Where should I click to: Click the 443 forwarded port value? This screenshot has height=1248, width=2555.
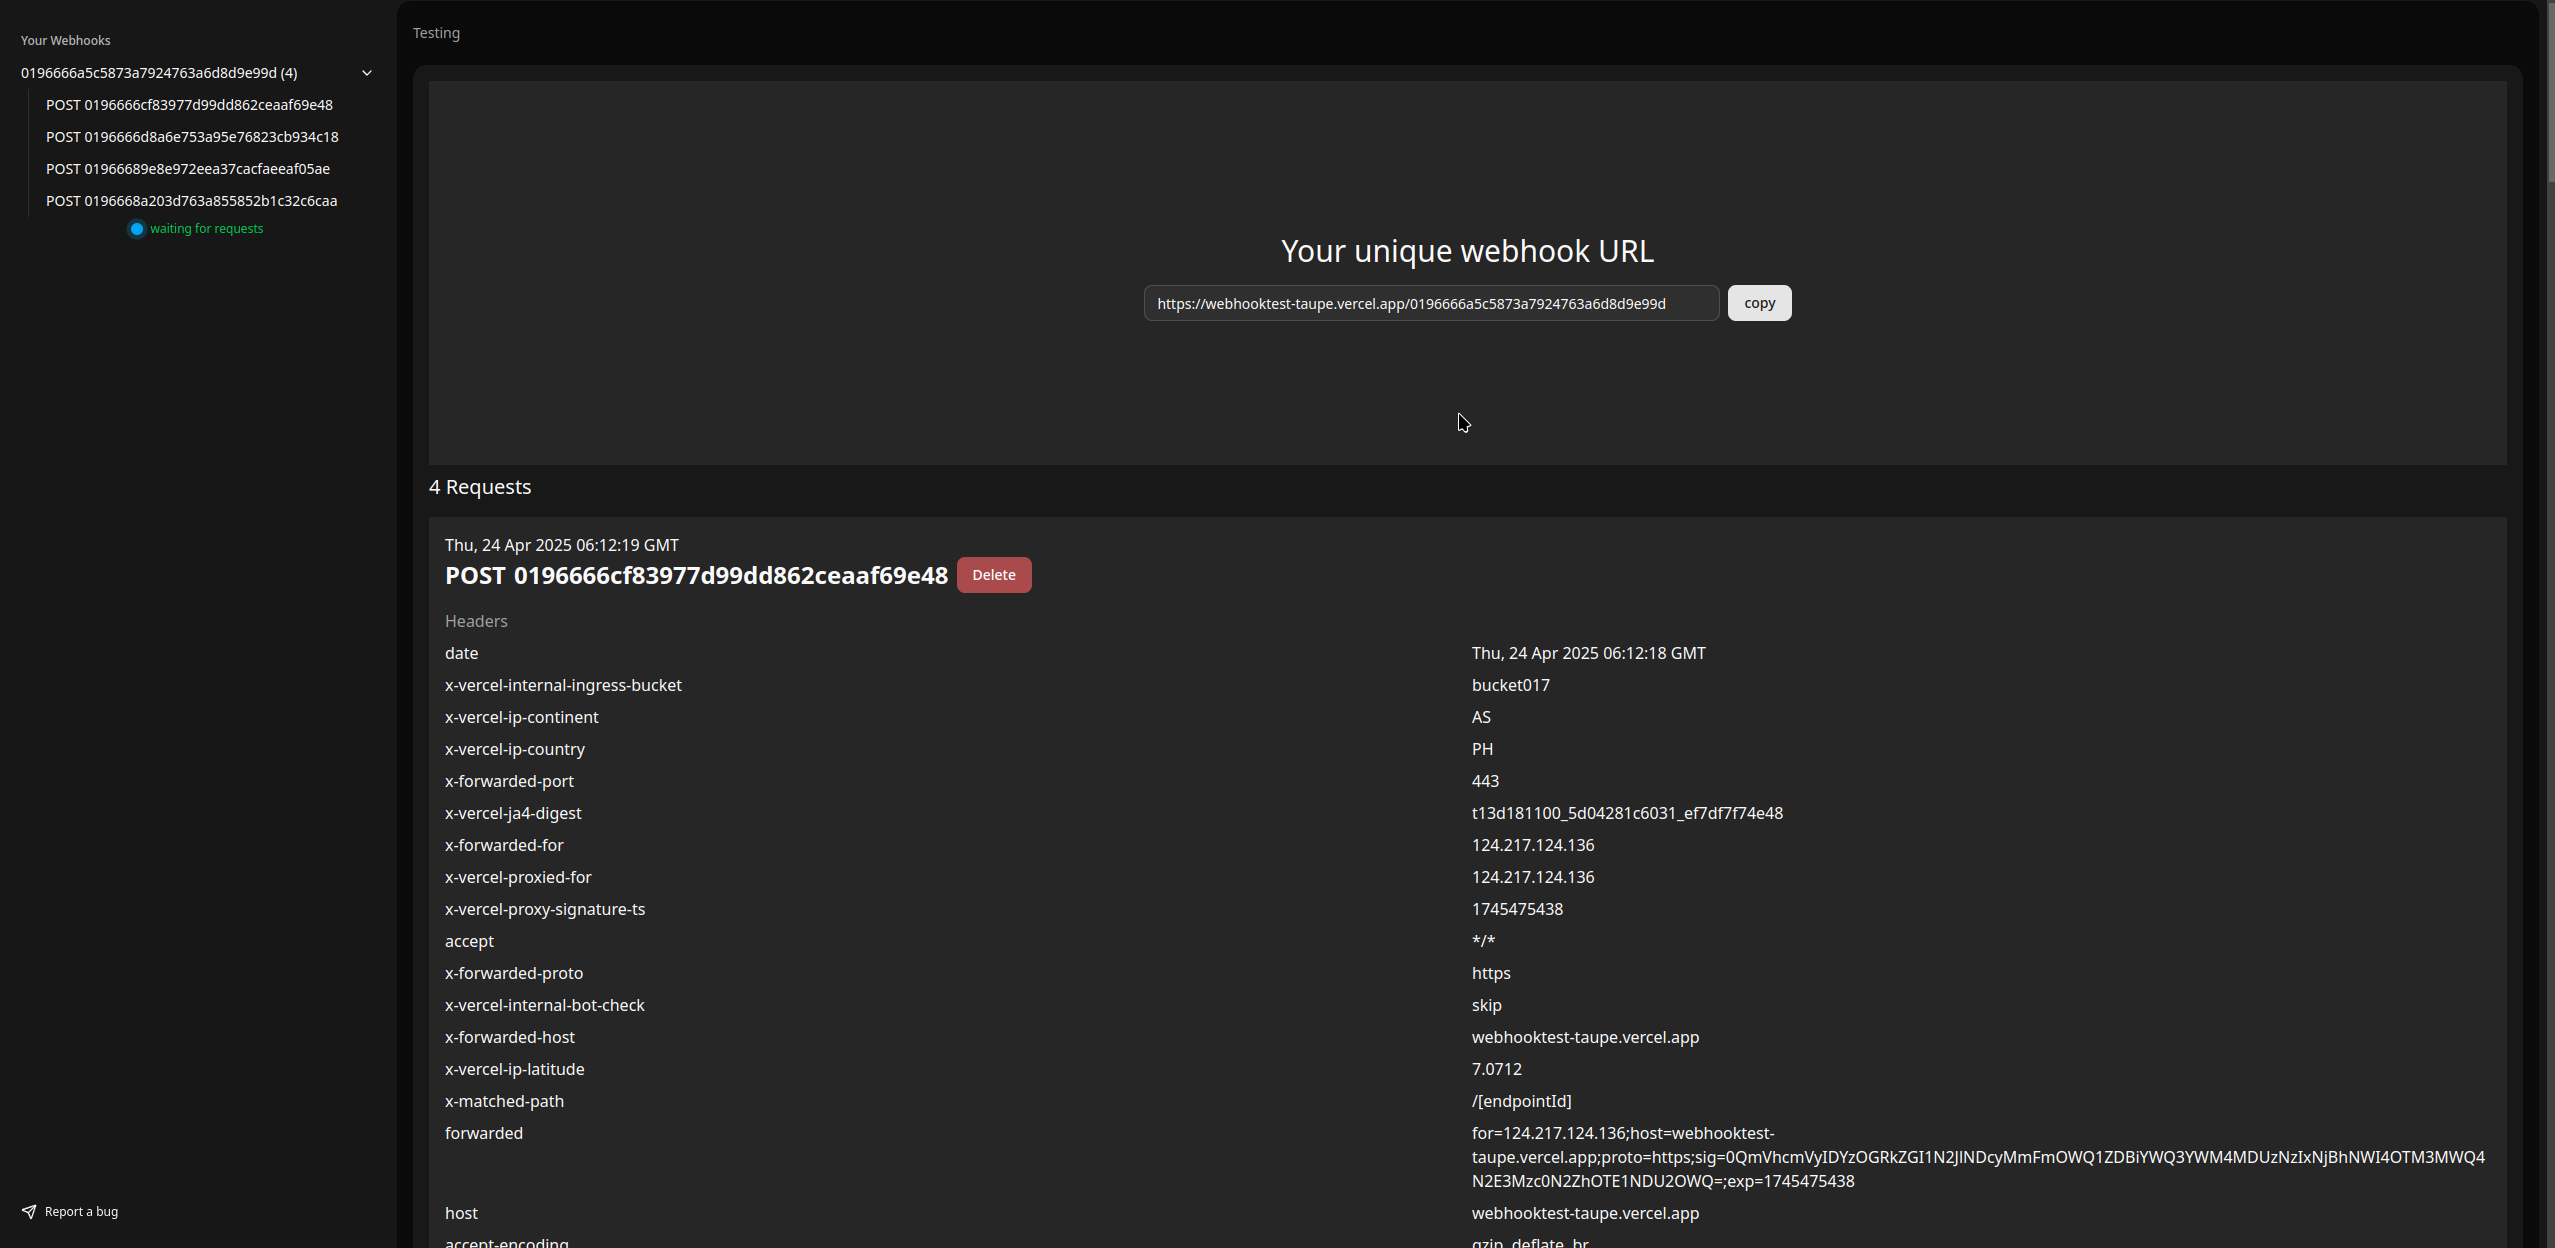point(1485,781)
